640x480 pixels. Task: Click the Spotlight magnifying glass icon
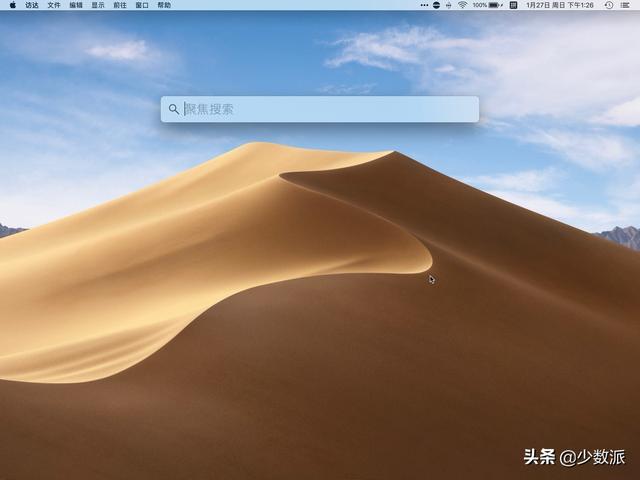pos(174,109)
